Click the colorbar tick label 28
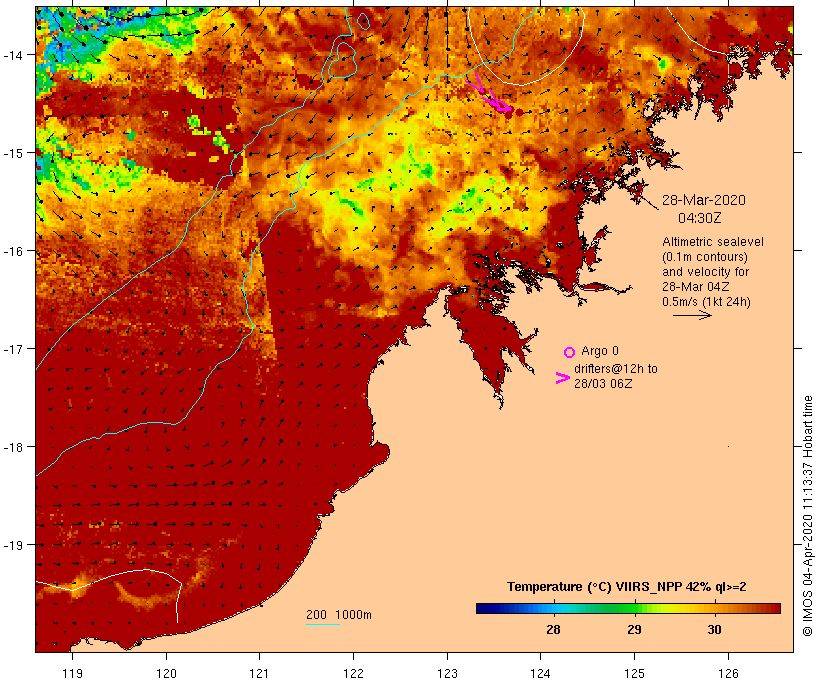The width and height of the screenshot is (820, 680). (553, 630)
